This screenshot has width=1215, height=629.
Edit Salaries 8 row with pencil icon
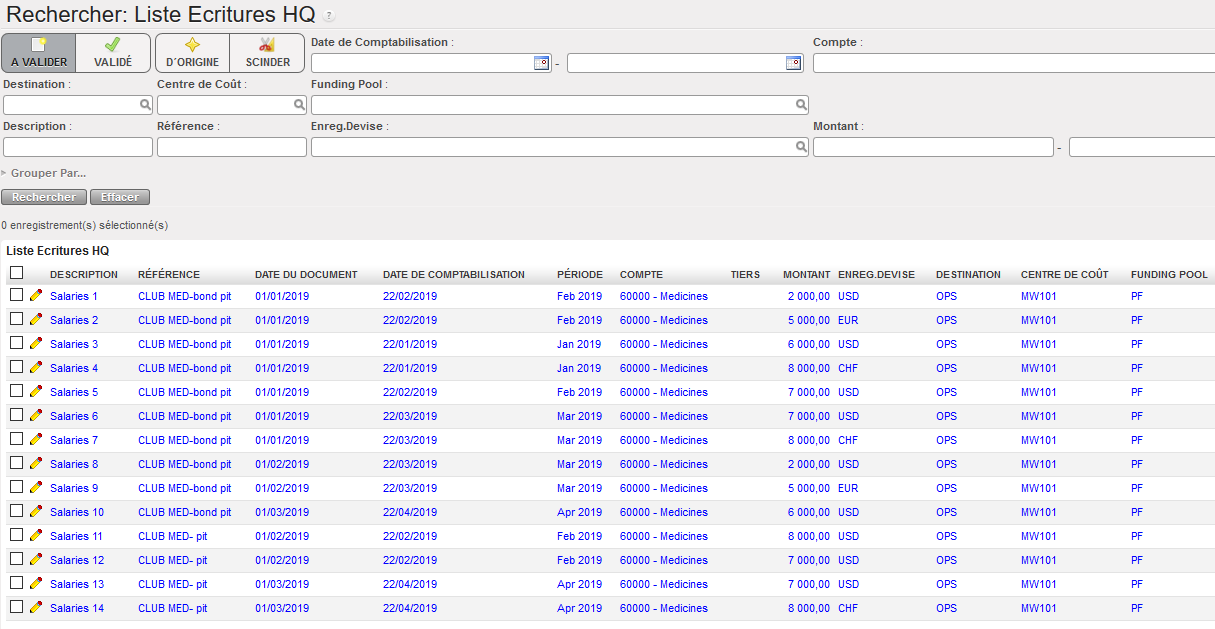pyautogui.click(x=36, y=464)
